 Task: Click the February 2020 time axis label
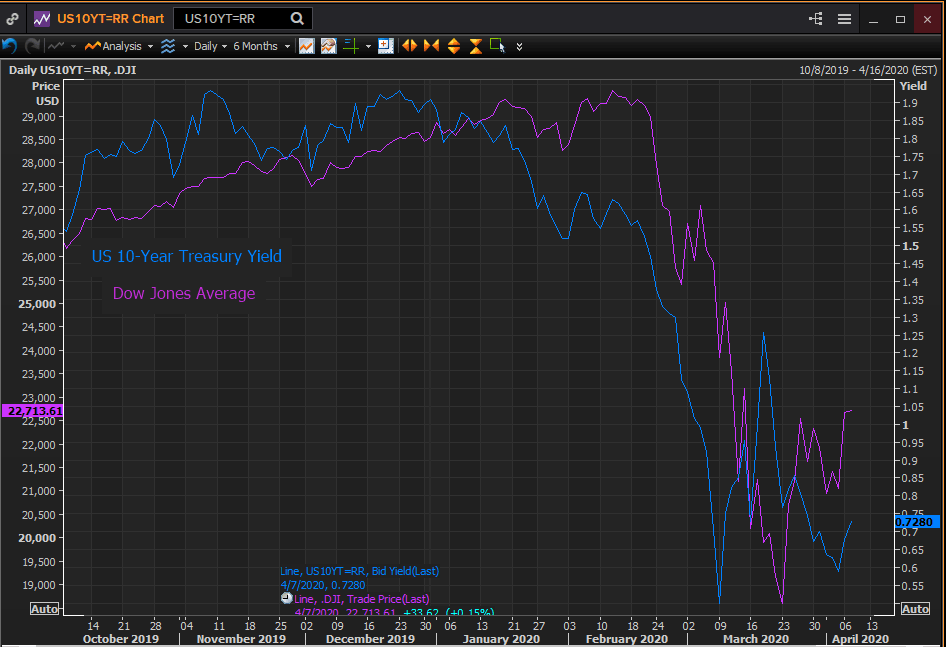click(x=626, y=639)
